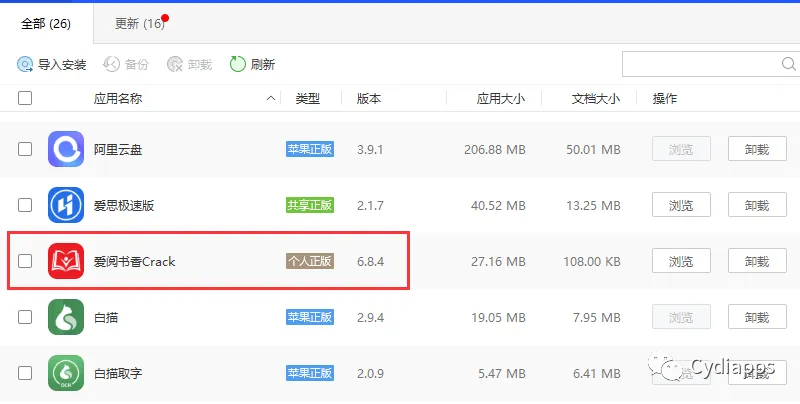Click the 版本 column header

tap(369, 98)
